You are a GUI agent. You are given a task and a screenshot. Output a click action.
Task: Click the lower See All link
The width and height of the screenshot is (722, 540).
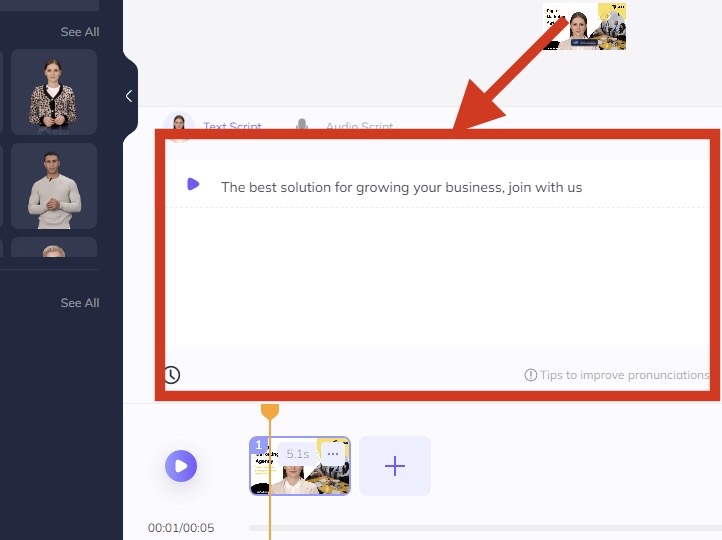pos(80,303)
